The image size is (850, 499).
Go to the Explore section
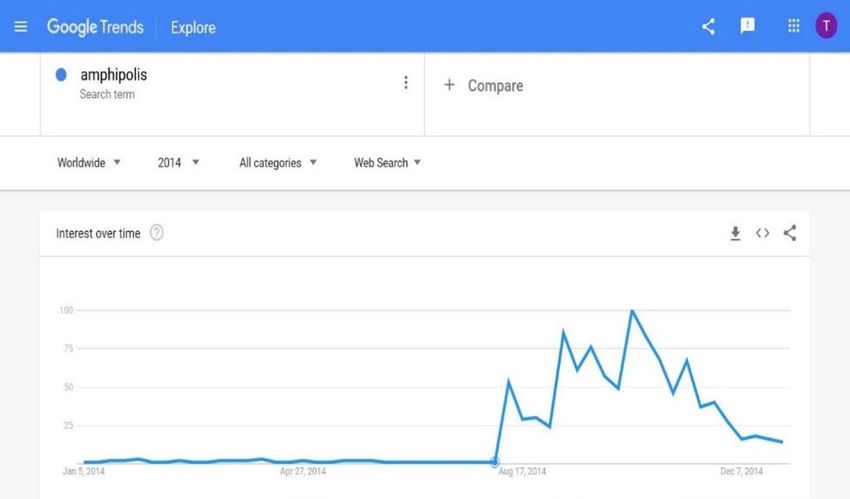pyautogui.click(x=193, y=28)
